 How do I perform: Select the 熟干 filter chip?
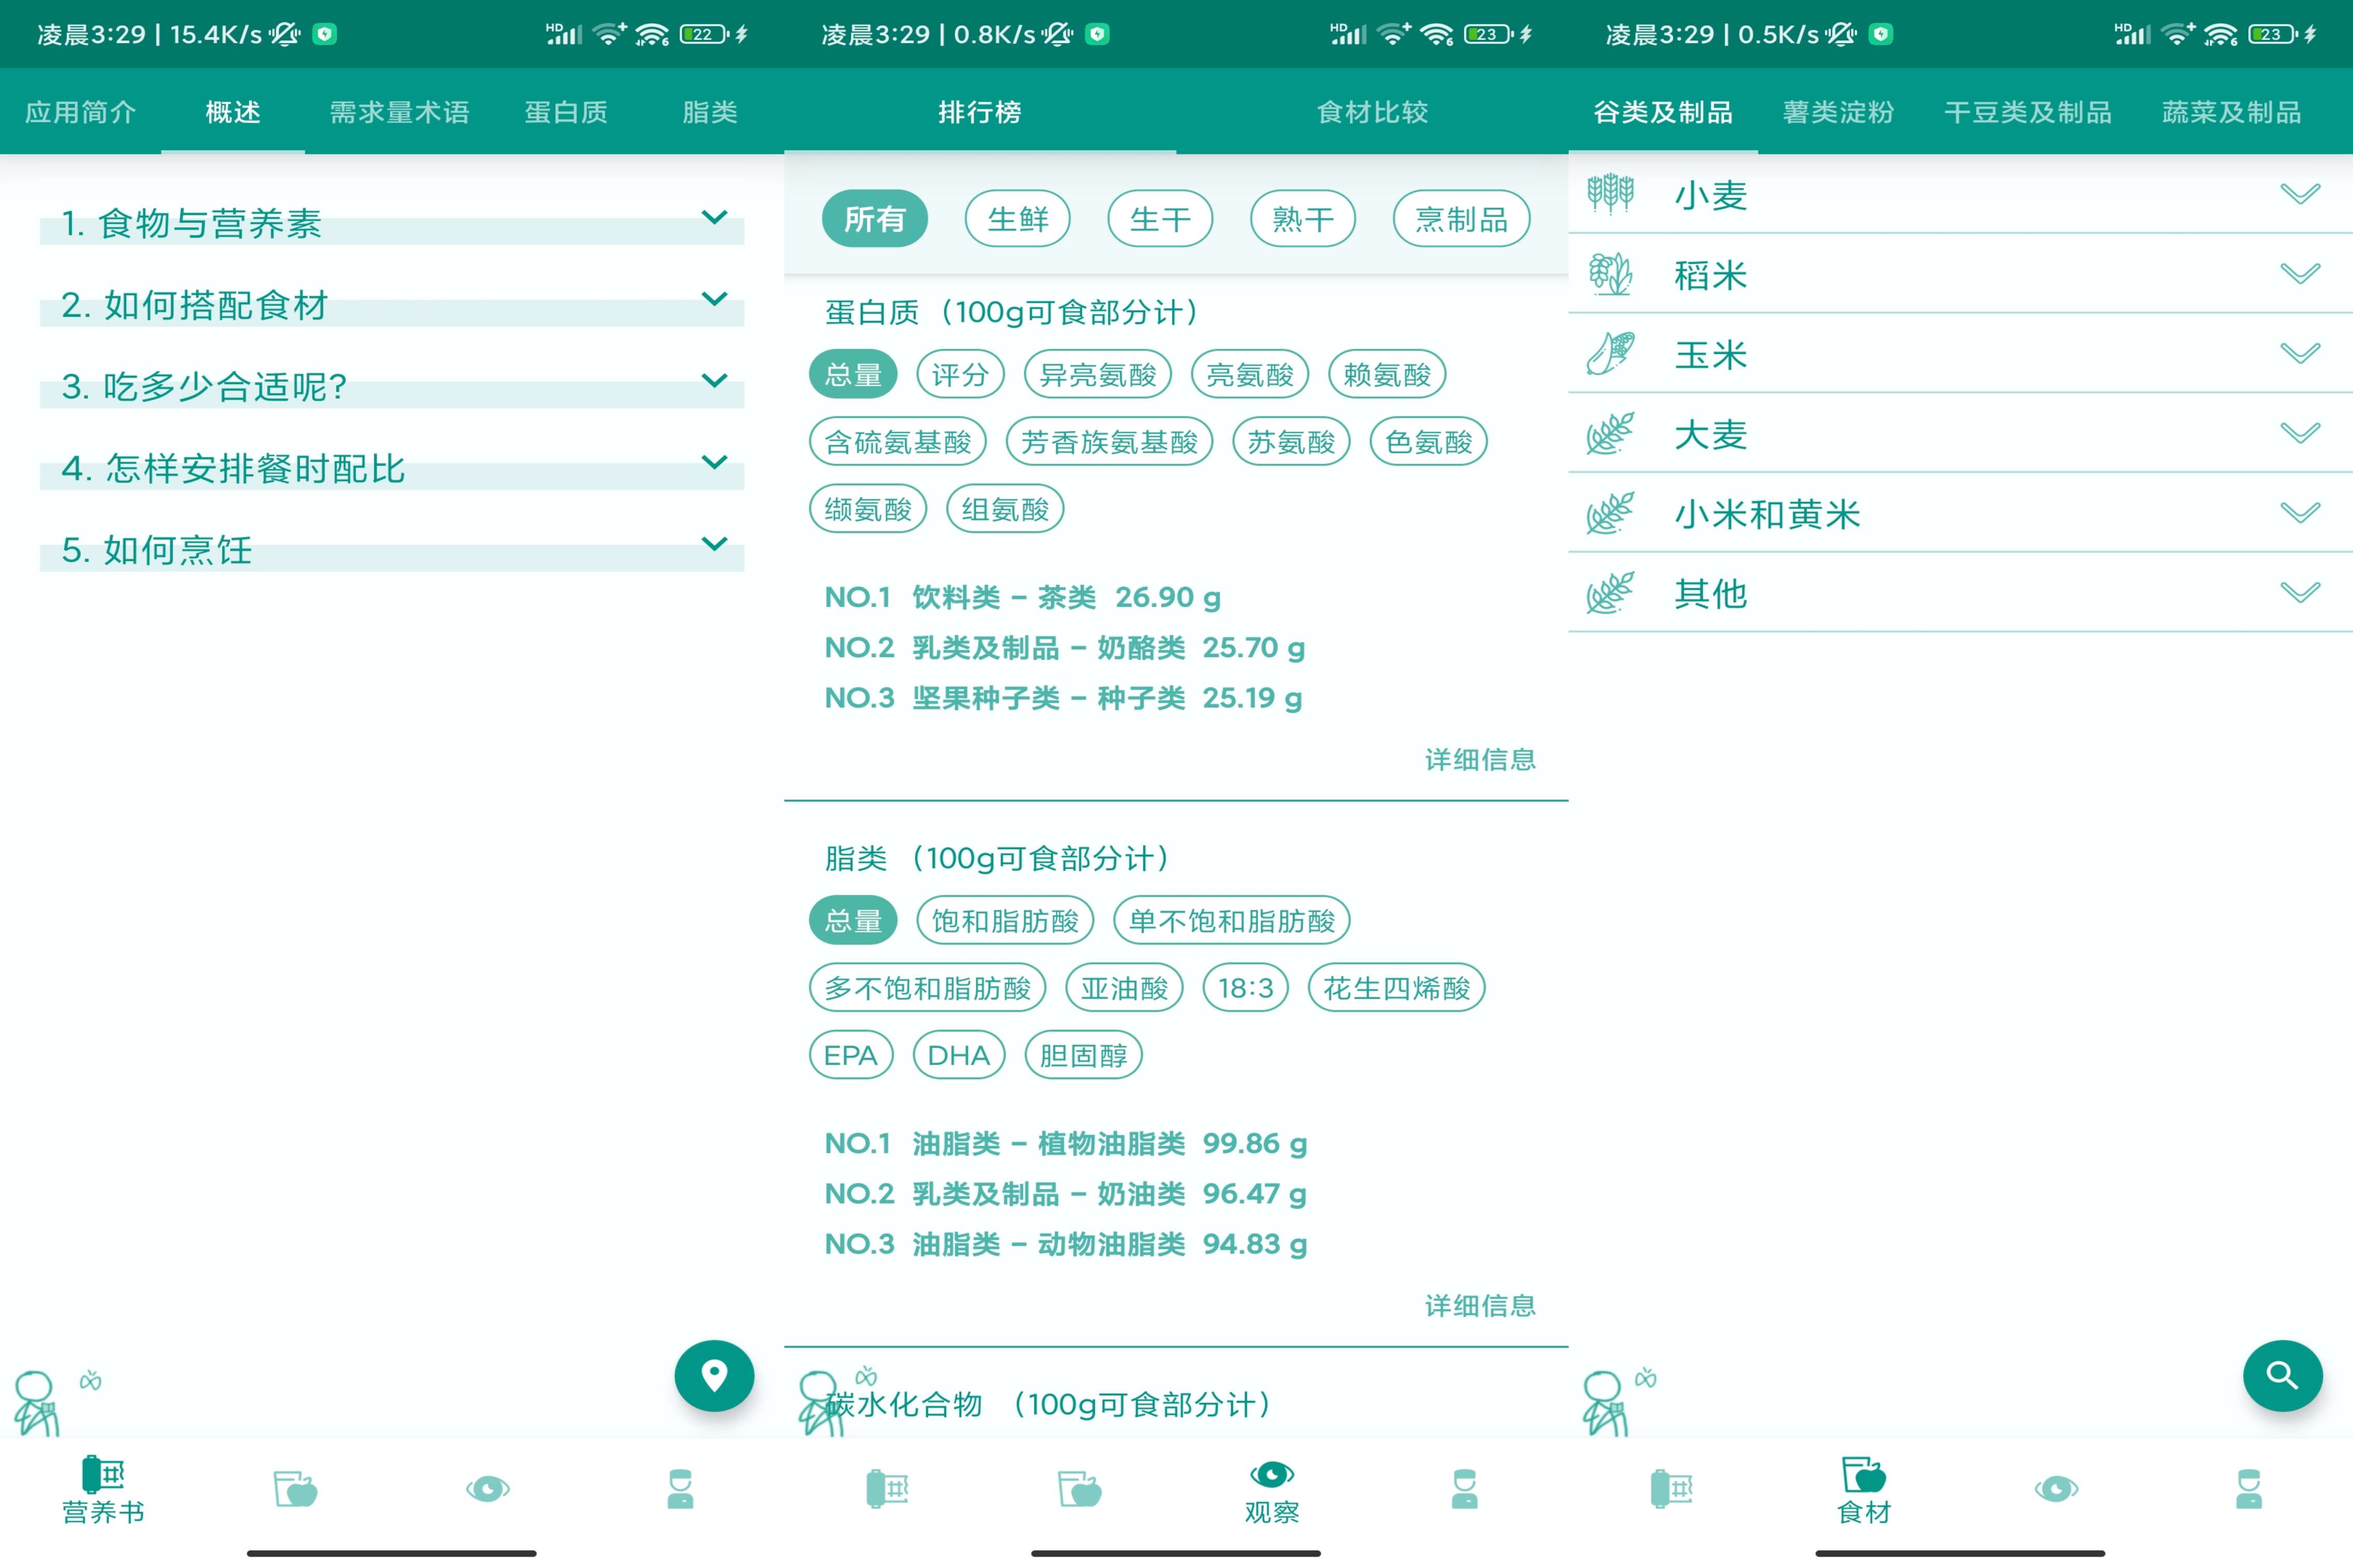[x=1303, y=219]
